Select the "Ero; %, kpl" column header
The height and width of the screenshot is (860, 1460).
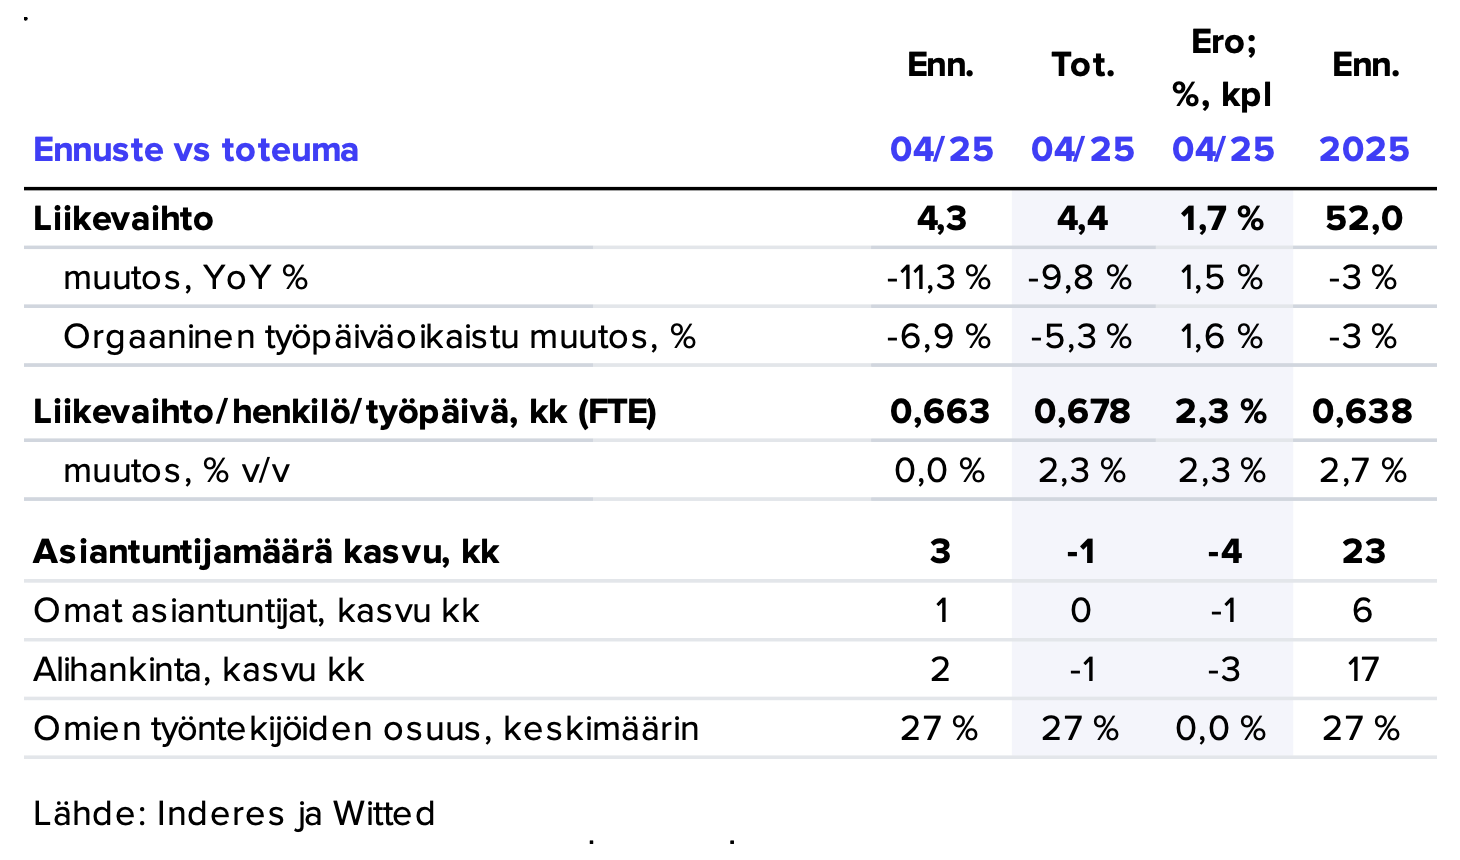click(x=1223, y=68)
